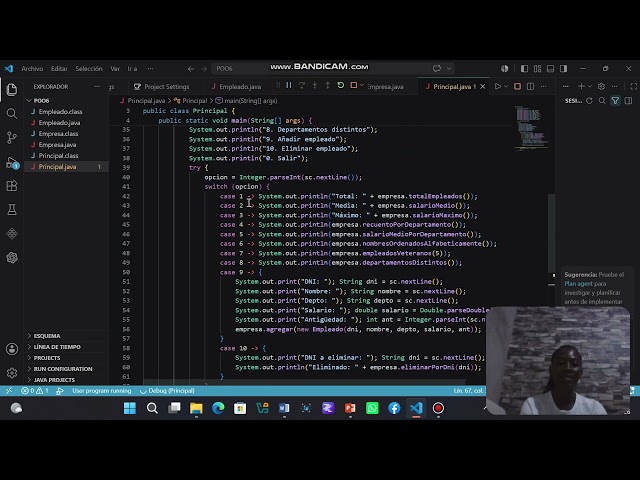This screenshot has width=640, height=480.
Task: Expand the ESQUEMA section
Action: tap(47, 336)
